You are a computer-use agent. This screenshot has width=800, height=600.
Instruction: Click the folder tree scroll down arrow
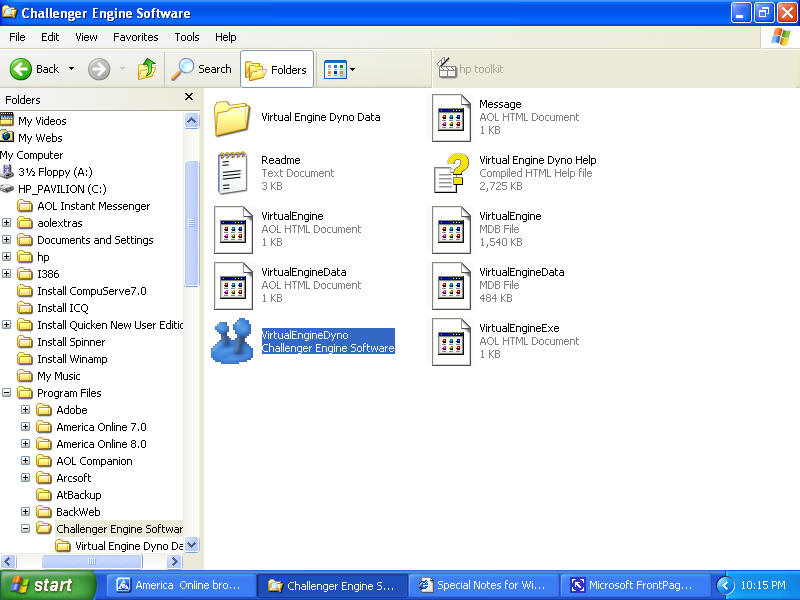point(191,545)
